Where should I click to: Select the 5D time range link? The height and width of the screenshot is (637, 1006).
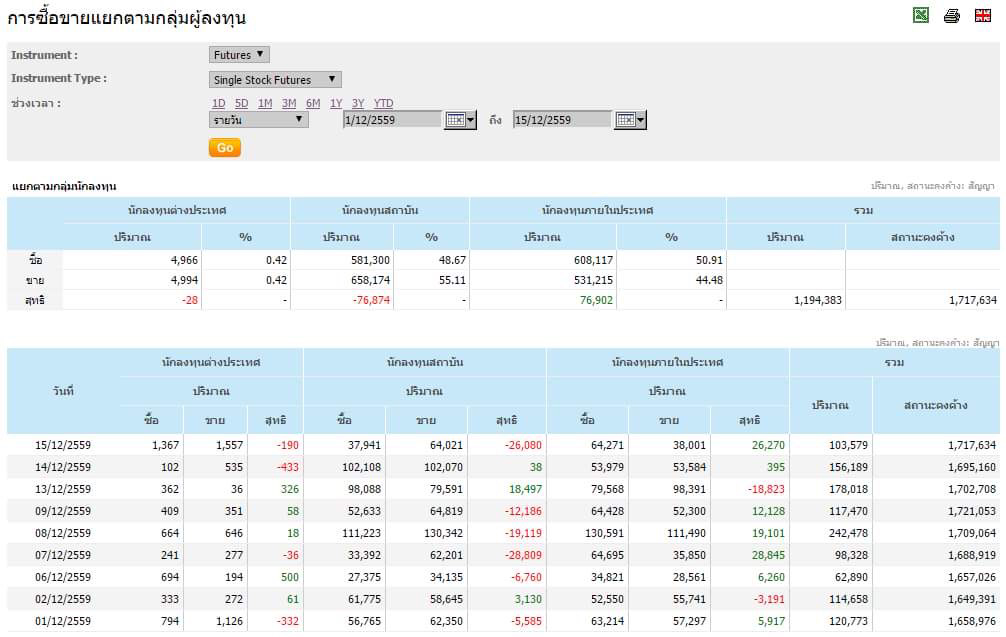tap(241, 103)
